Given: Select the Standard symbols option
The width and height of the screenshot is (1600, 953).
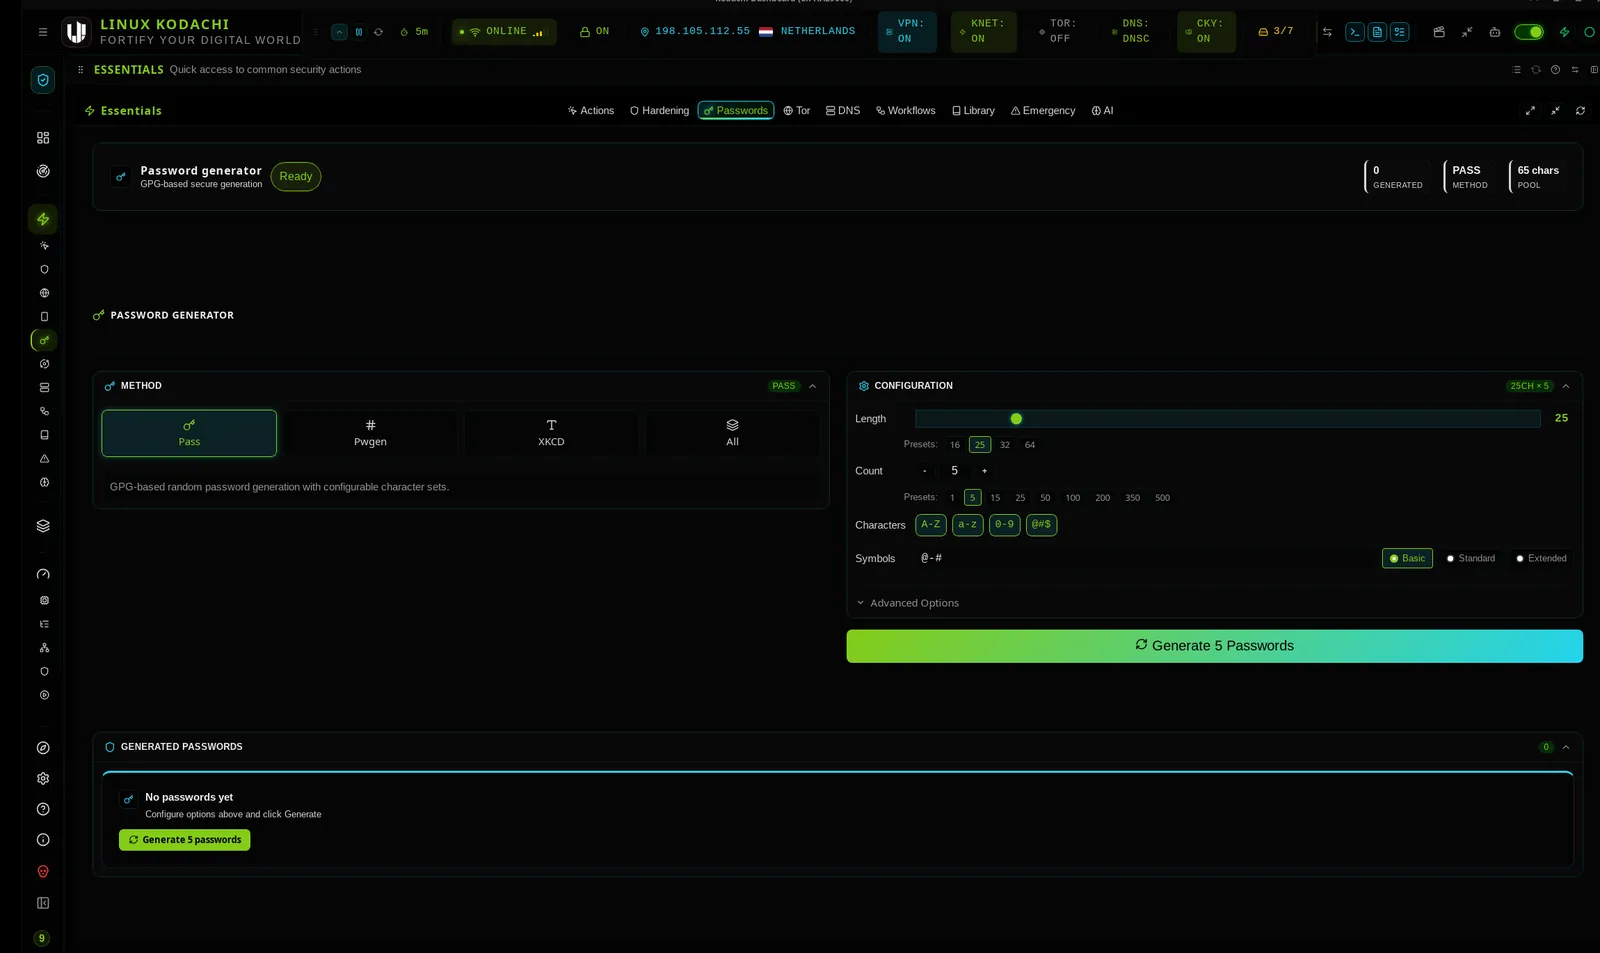Looking at the screenshot, I should point(1471,559).
